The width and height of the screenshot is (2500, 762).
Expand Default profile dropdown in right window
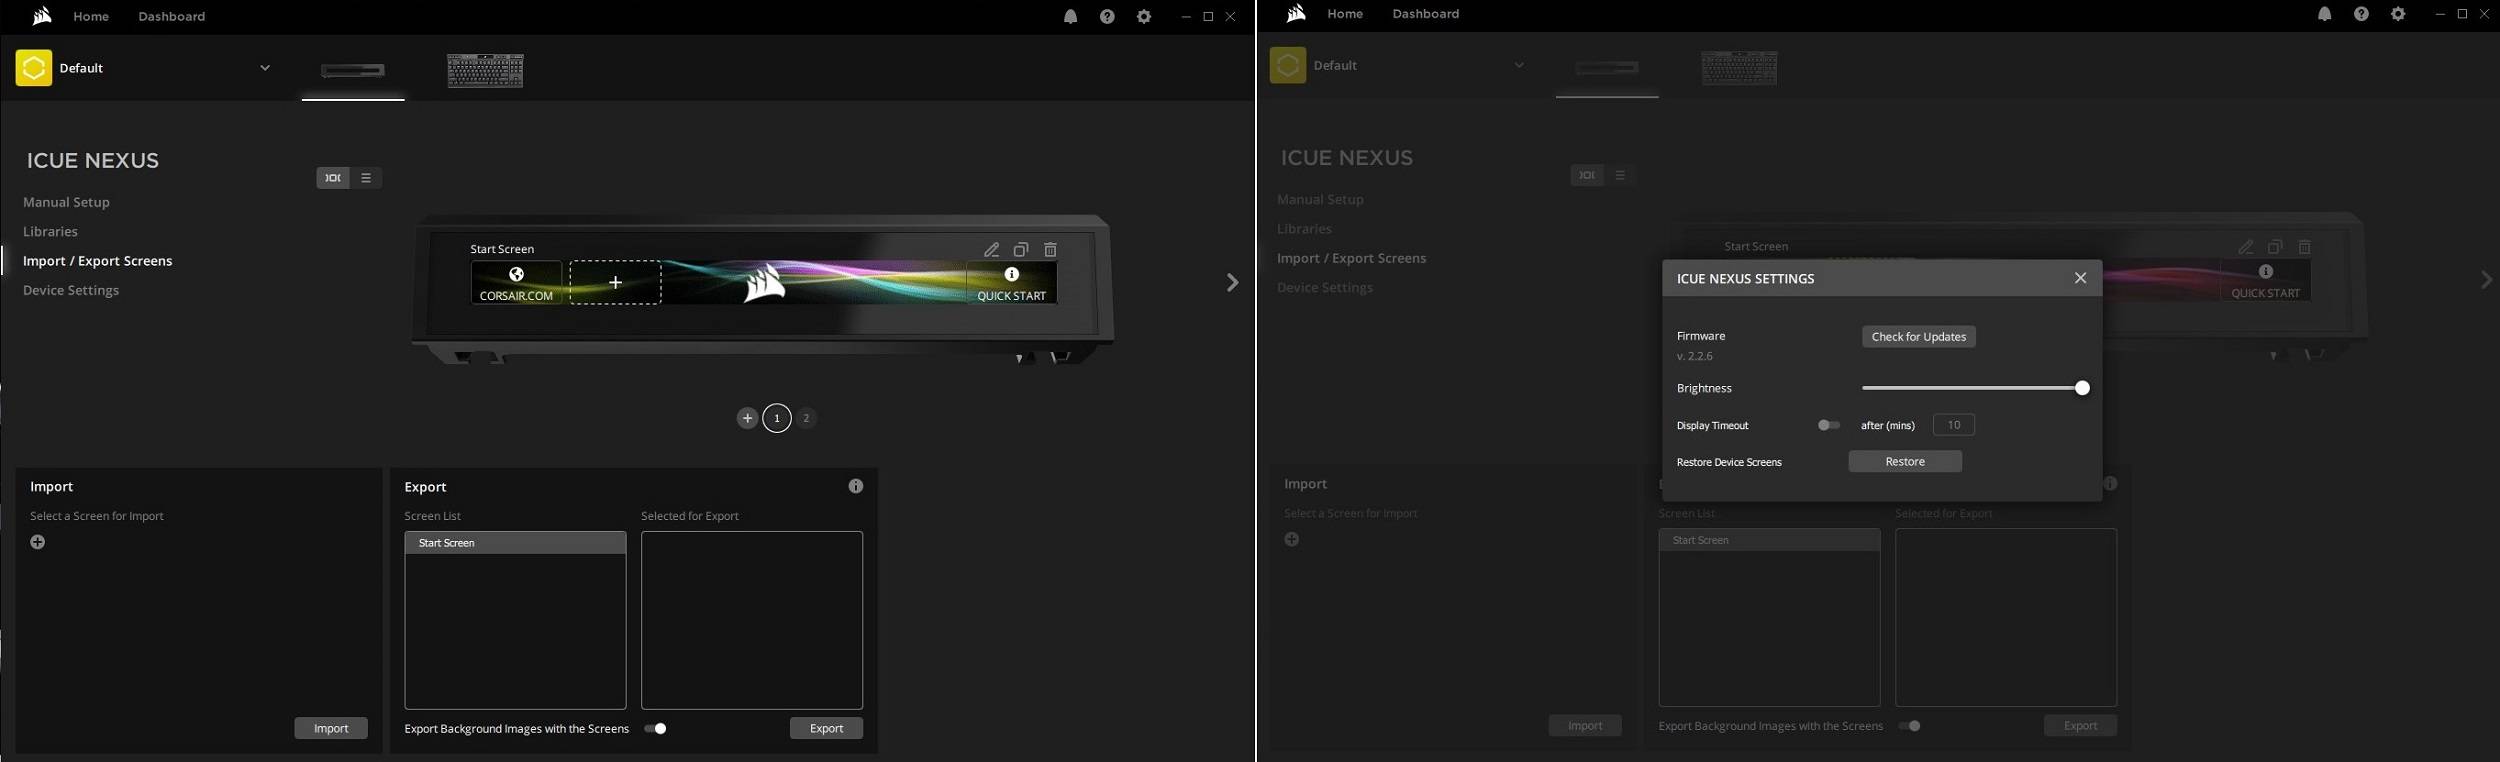(x=1519, y=65)
